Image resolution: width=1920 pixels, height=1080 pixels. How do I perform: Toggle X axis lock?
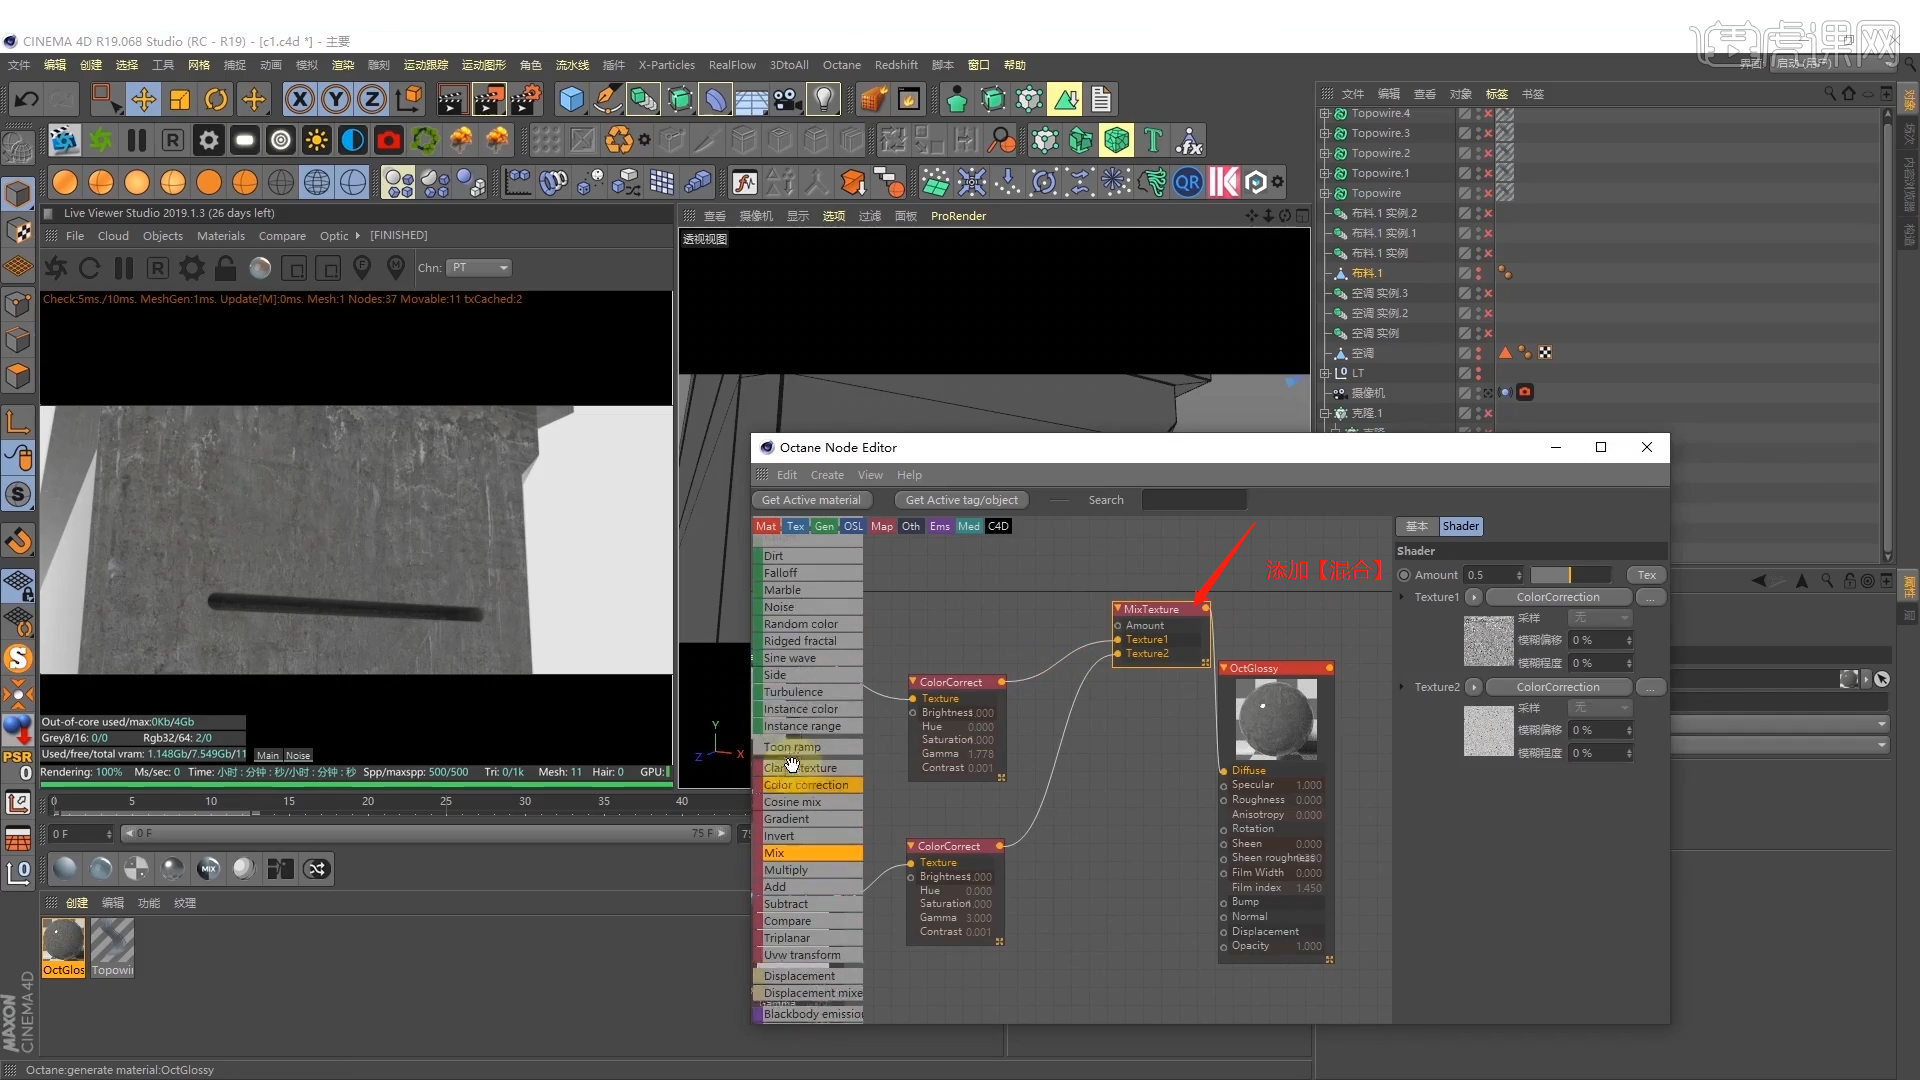coord(300,99)
